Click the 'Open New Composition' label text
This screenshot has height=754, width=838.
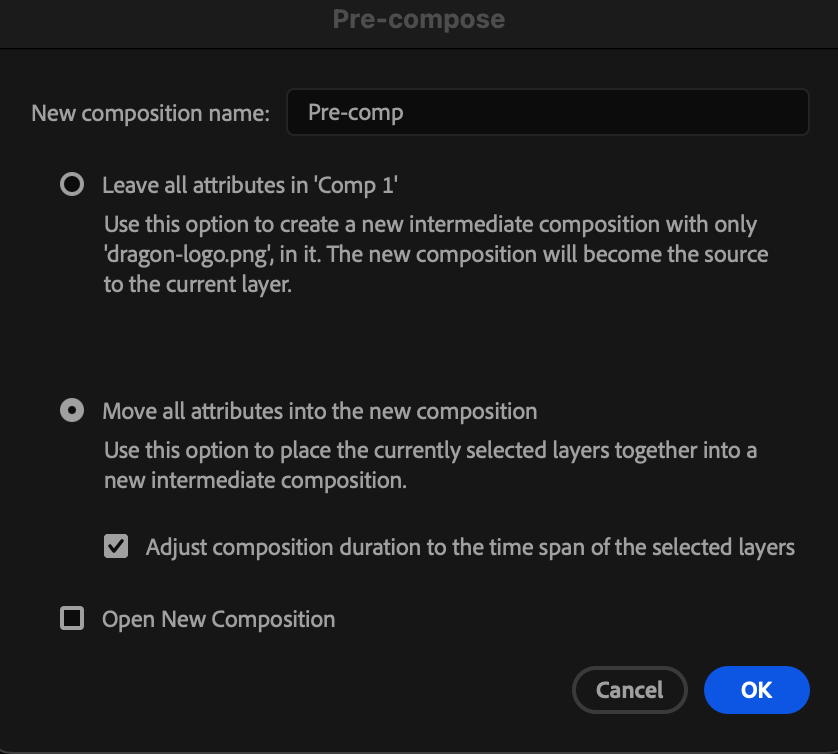[219, 619]
